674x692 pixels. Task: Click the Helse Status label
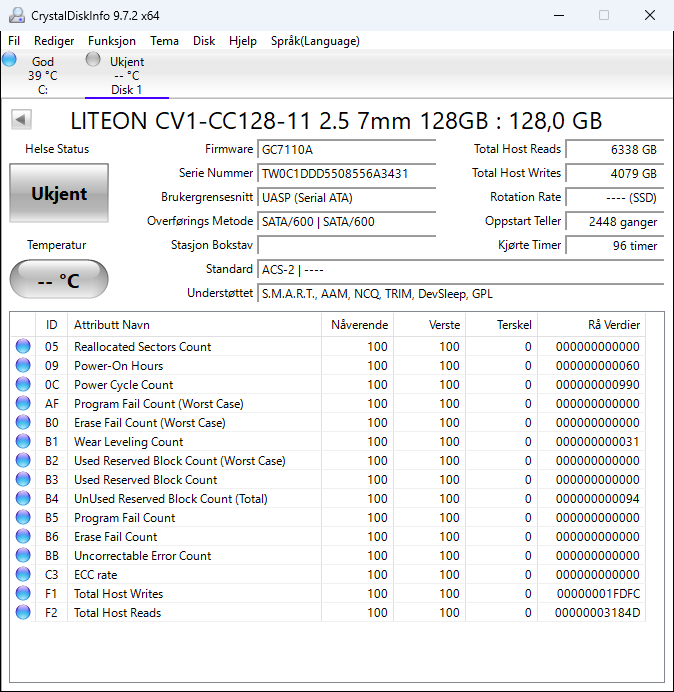57,149
